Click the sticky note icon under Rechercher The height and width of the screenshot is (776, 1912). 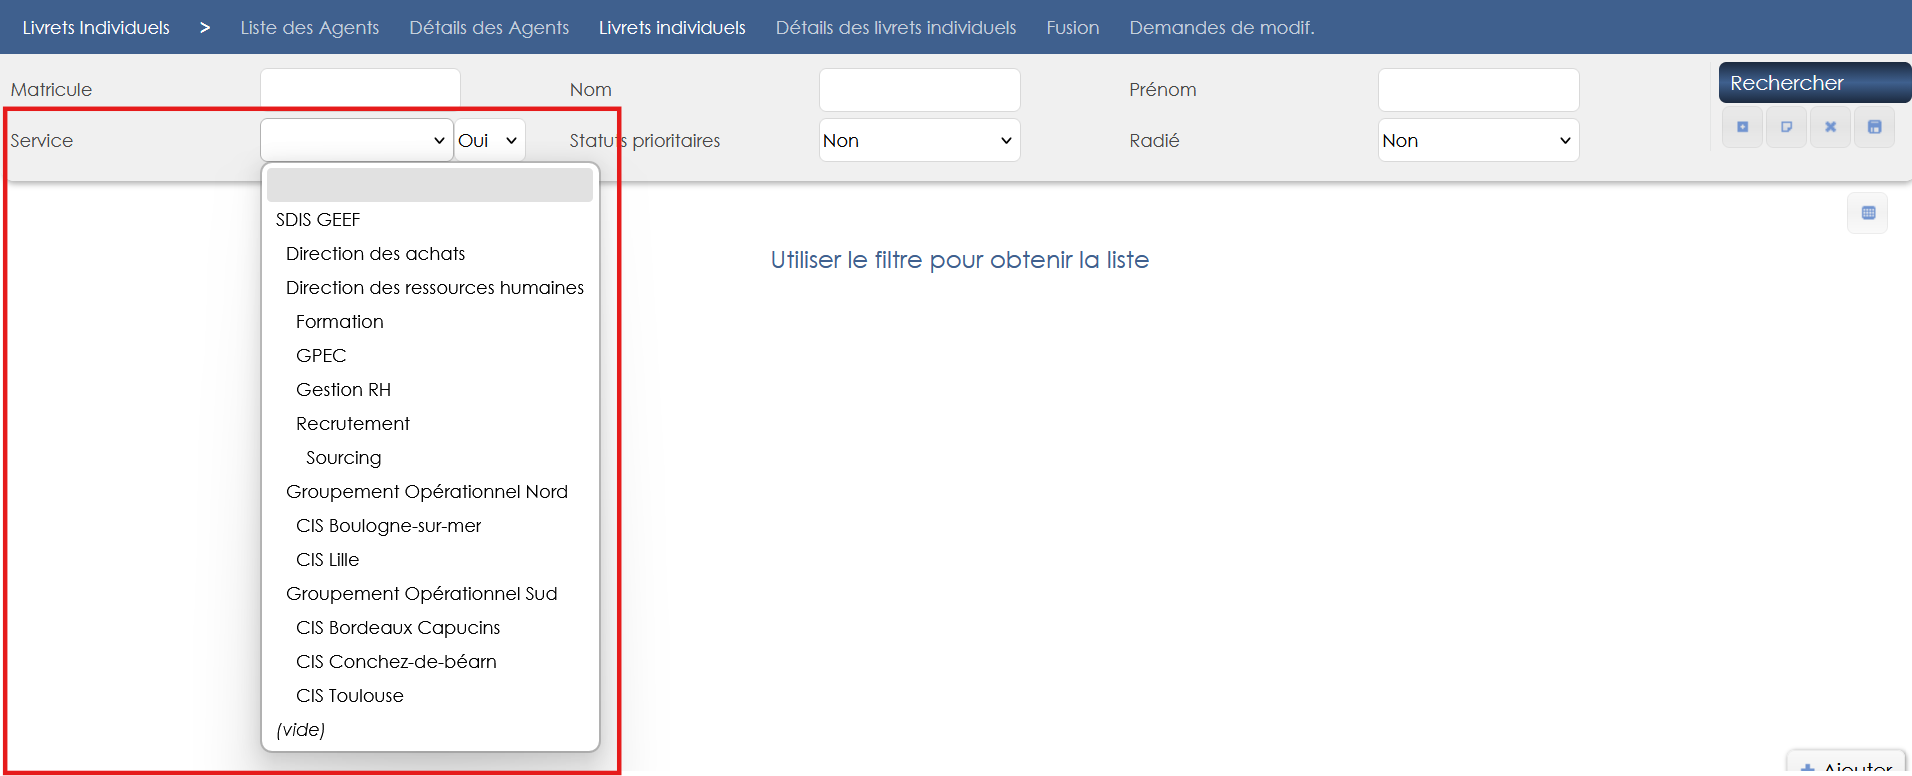pos(1786,127)
